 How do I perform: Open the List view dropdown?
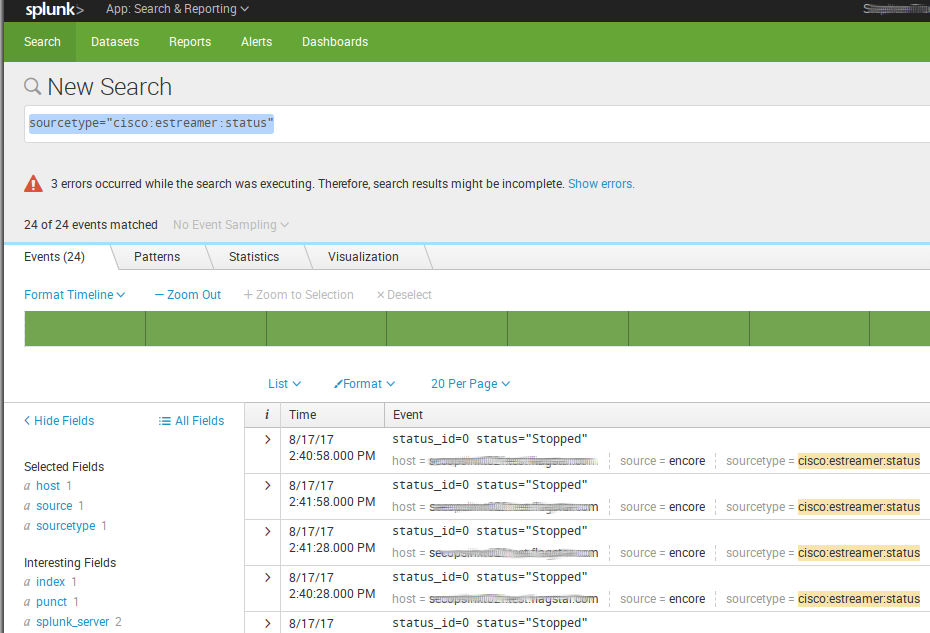(284, 384)
